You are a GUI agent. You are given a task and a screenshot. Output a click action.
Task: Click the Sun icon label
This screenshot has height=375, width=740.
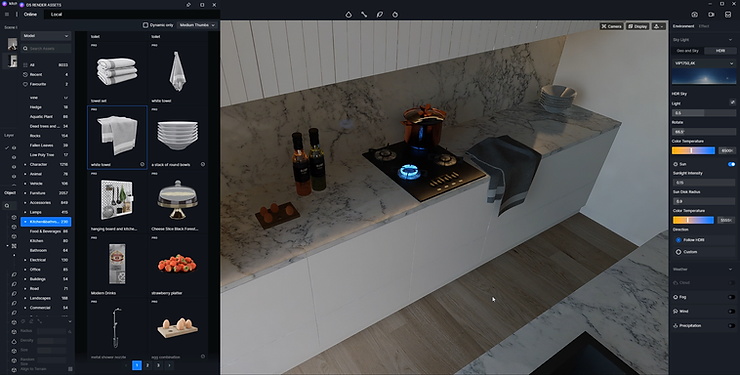click(676, 164)
